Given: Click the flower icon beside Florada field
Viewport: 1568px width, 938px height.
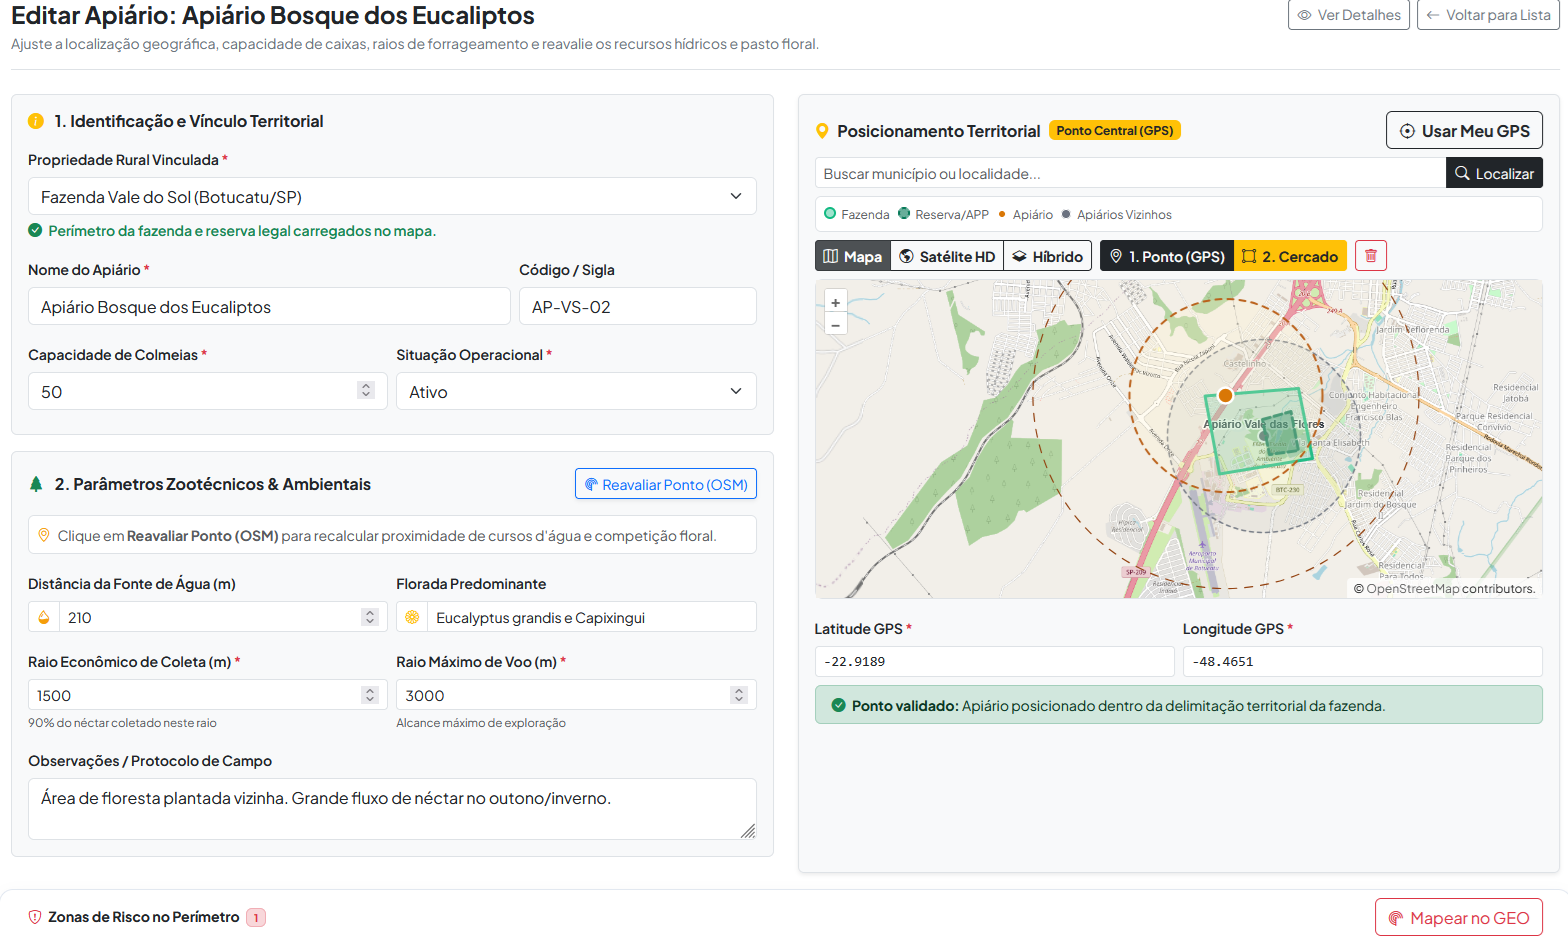Looking at the screenshot, I should pyautogui.click(x=412, y=618).
